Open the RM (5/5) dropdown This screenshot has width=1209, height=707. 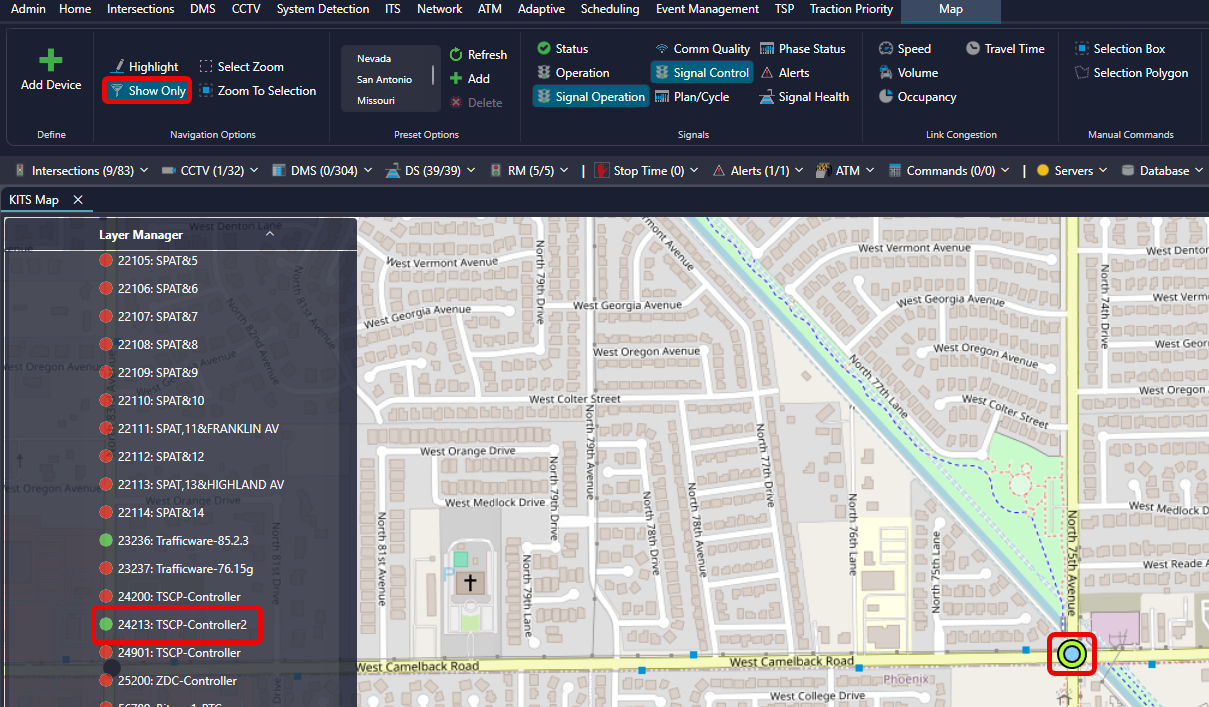(529, 171)
